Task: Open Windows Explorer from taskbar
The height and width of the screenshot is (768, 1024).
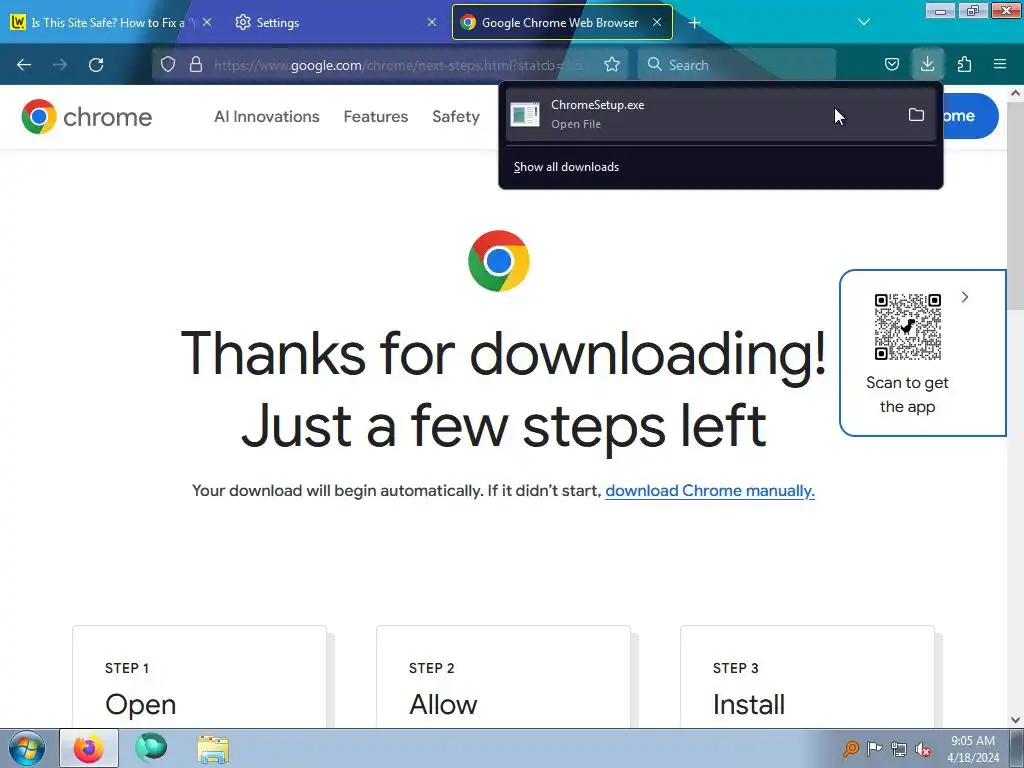Action: pos(213,749)
